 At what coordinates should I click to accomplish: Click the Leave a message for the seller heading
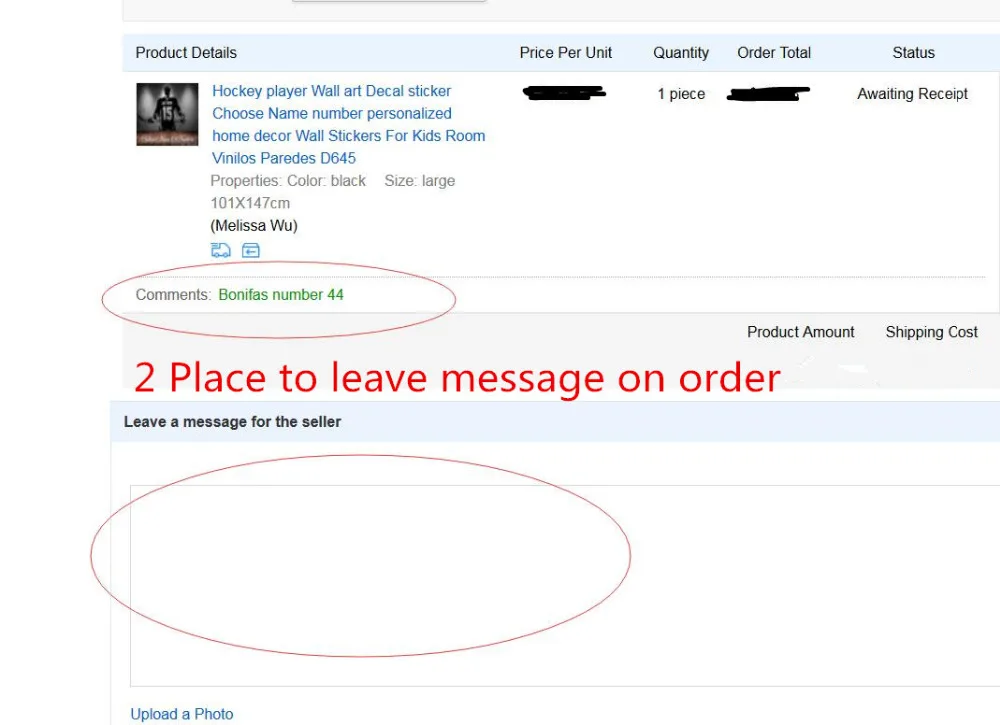pos(232,421)
